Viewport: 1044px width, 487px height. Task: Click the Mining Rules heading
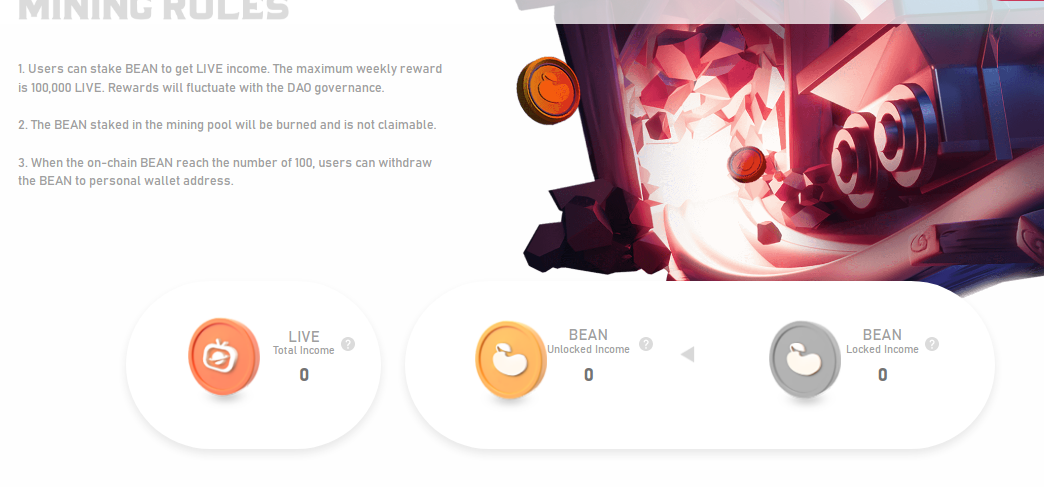point(154,9)
